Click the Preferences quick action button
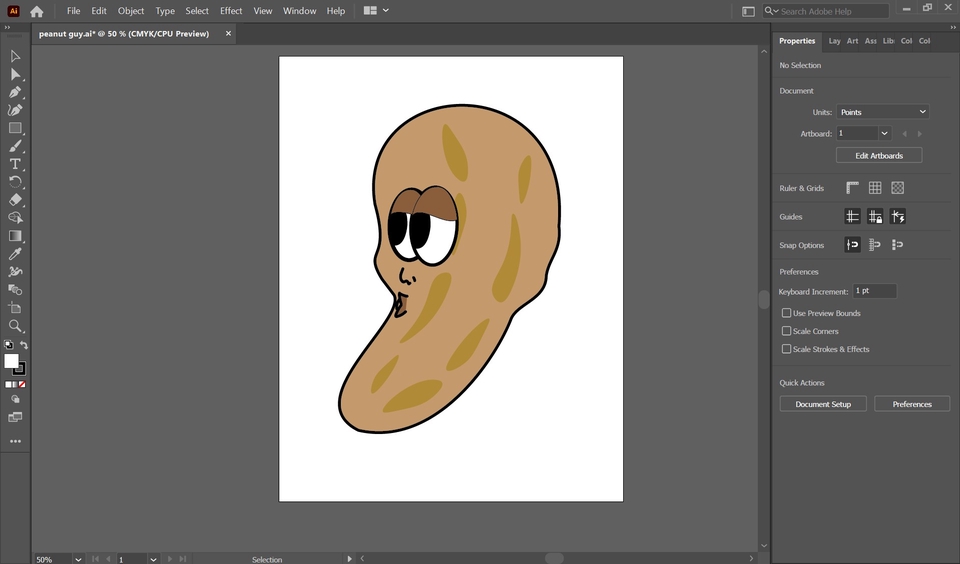The image size is (960, 564). tap(912, 404)
